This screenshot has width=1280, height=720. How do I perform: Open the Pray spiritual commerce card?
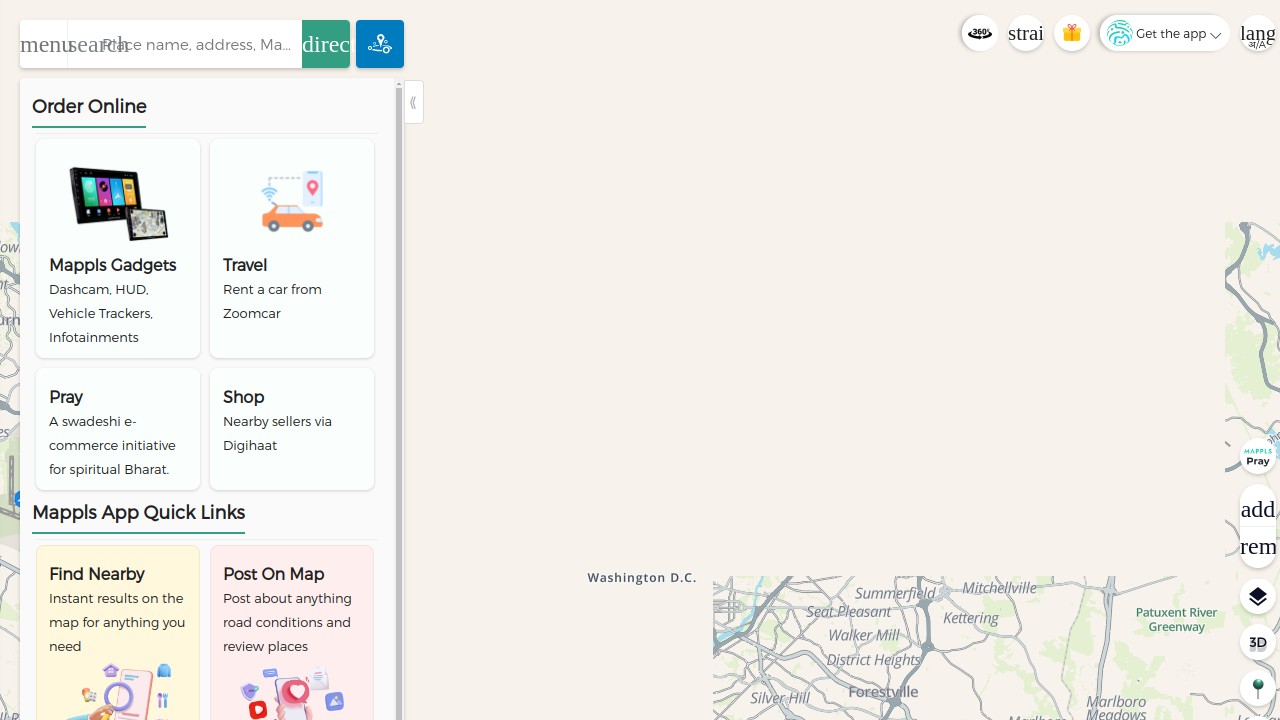pyautogui.click(x=118, y=429)
